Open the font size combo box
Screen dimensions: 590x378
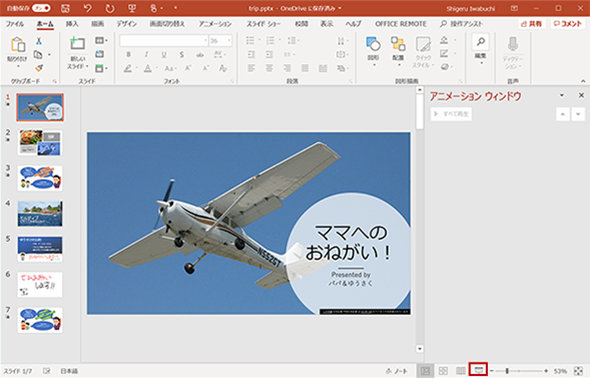point(220,41)
